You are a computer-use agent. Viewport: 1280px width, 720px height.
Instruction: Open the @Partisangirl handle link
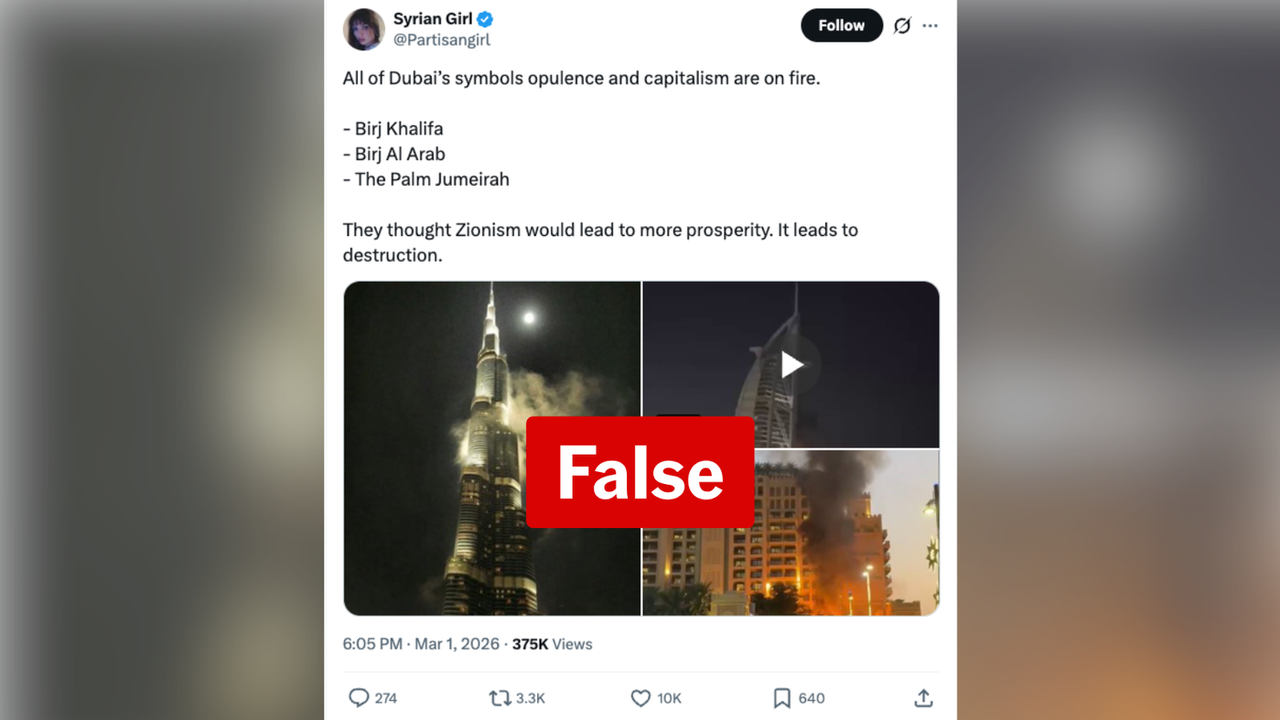[443, 40]
